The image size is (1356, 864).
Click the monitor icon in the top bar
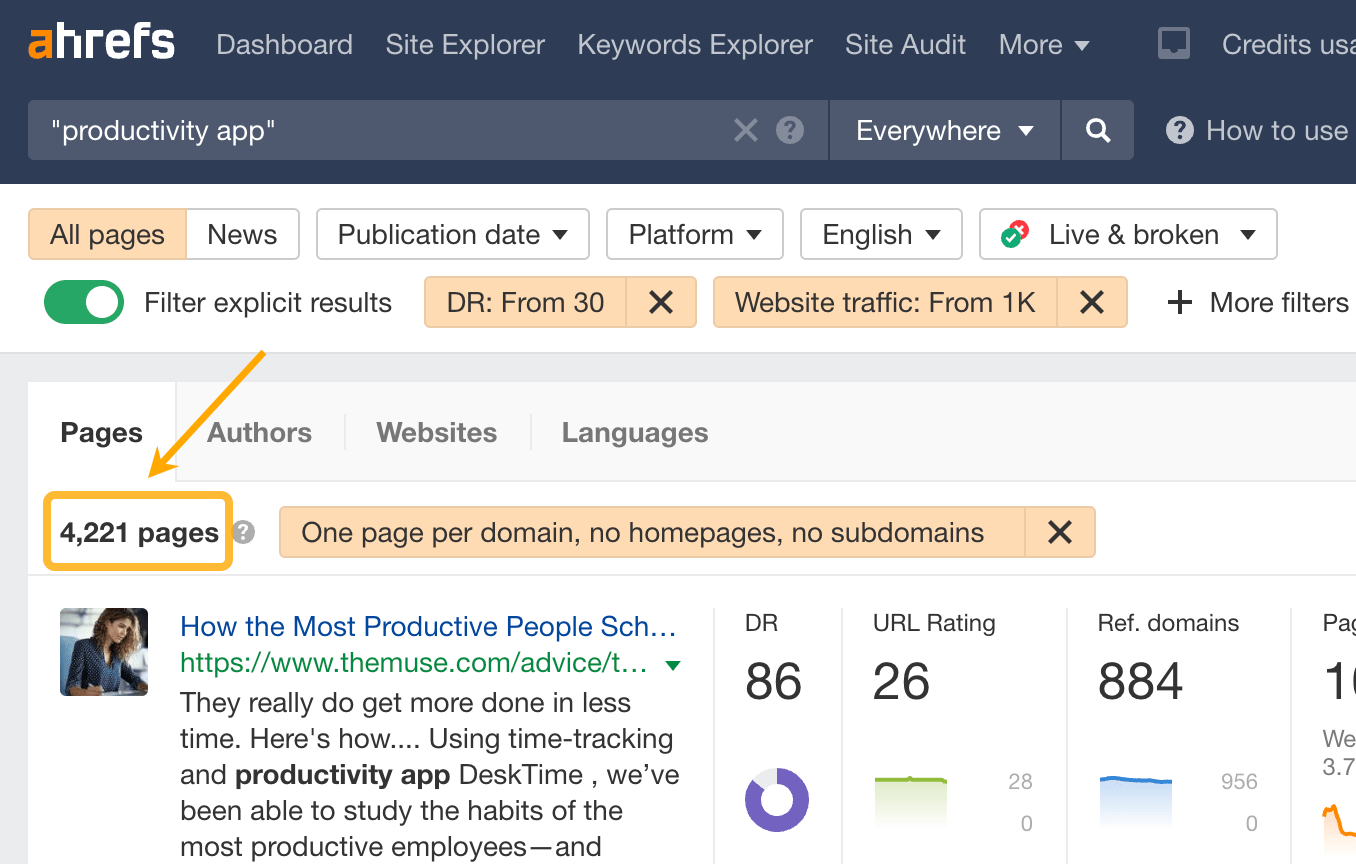(1173, 43)
